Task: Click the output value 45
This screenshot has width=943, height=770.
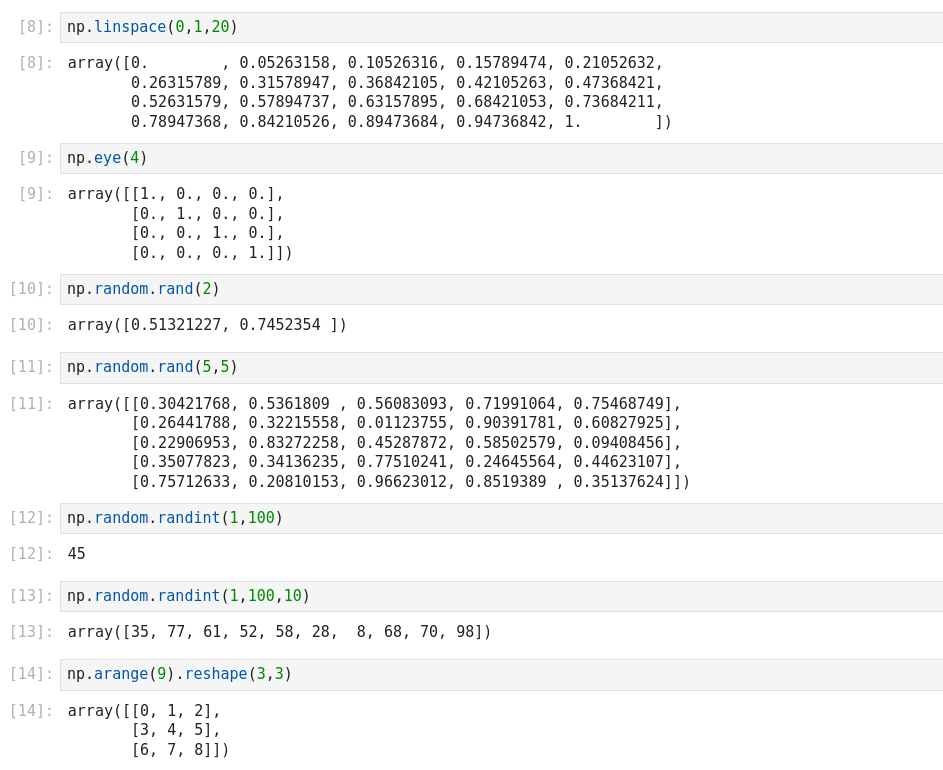Action: click(77, 554)
